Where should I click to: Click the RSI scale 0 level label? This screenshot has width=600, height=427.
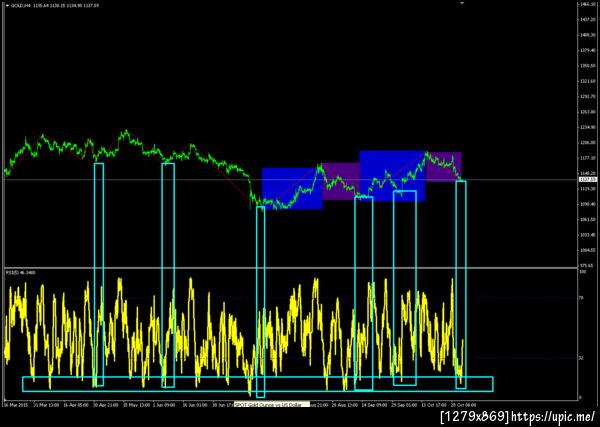coord(581,398)
